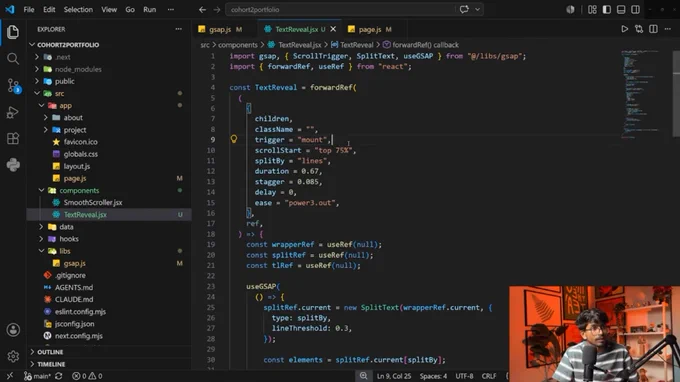
Task: Open the View menu
Action: coord(109,10)
